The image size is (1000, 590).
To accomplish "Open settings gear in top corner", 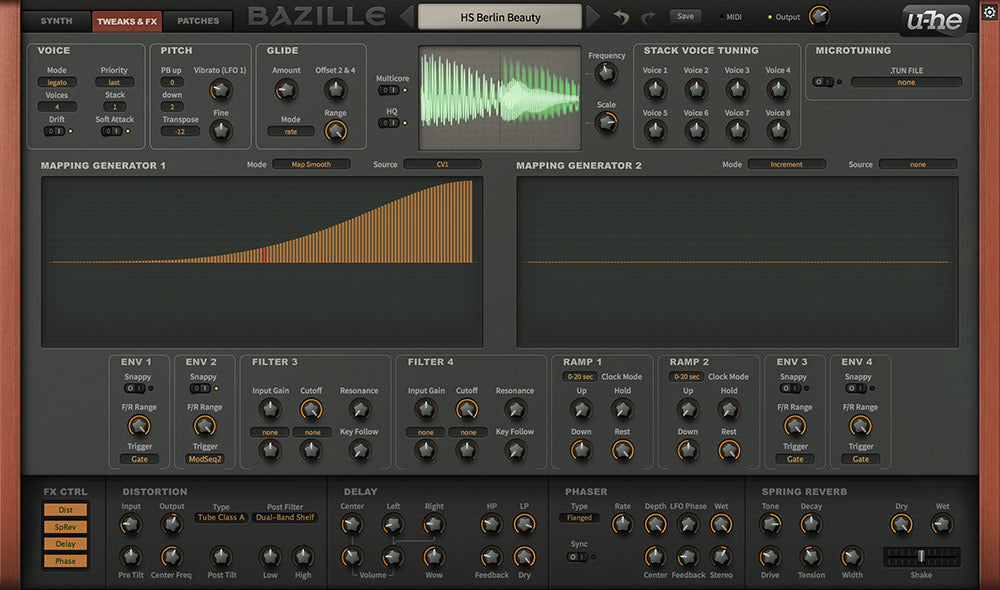I will pos(989,12).
